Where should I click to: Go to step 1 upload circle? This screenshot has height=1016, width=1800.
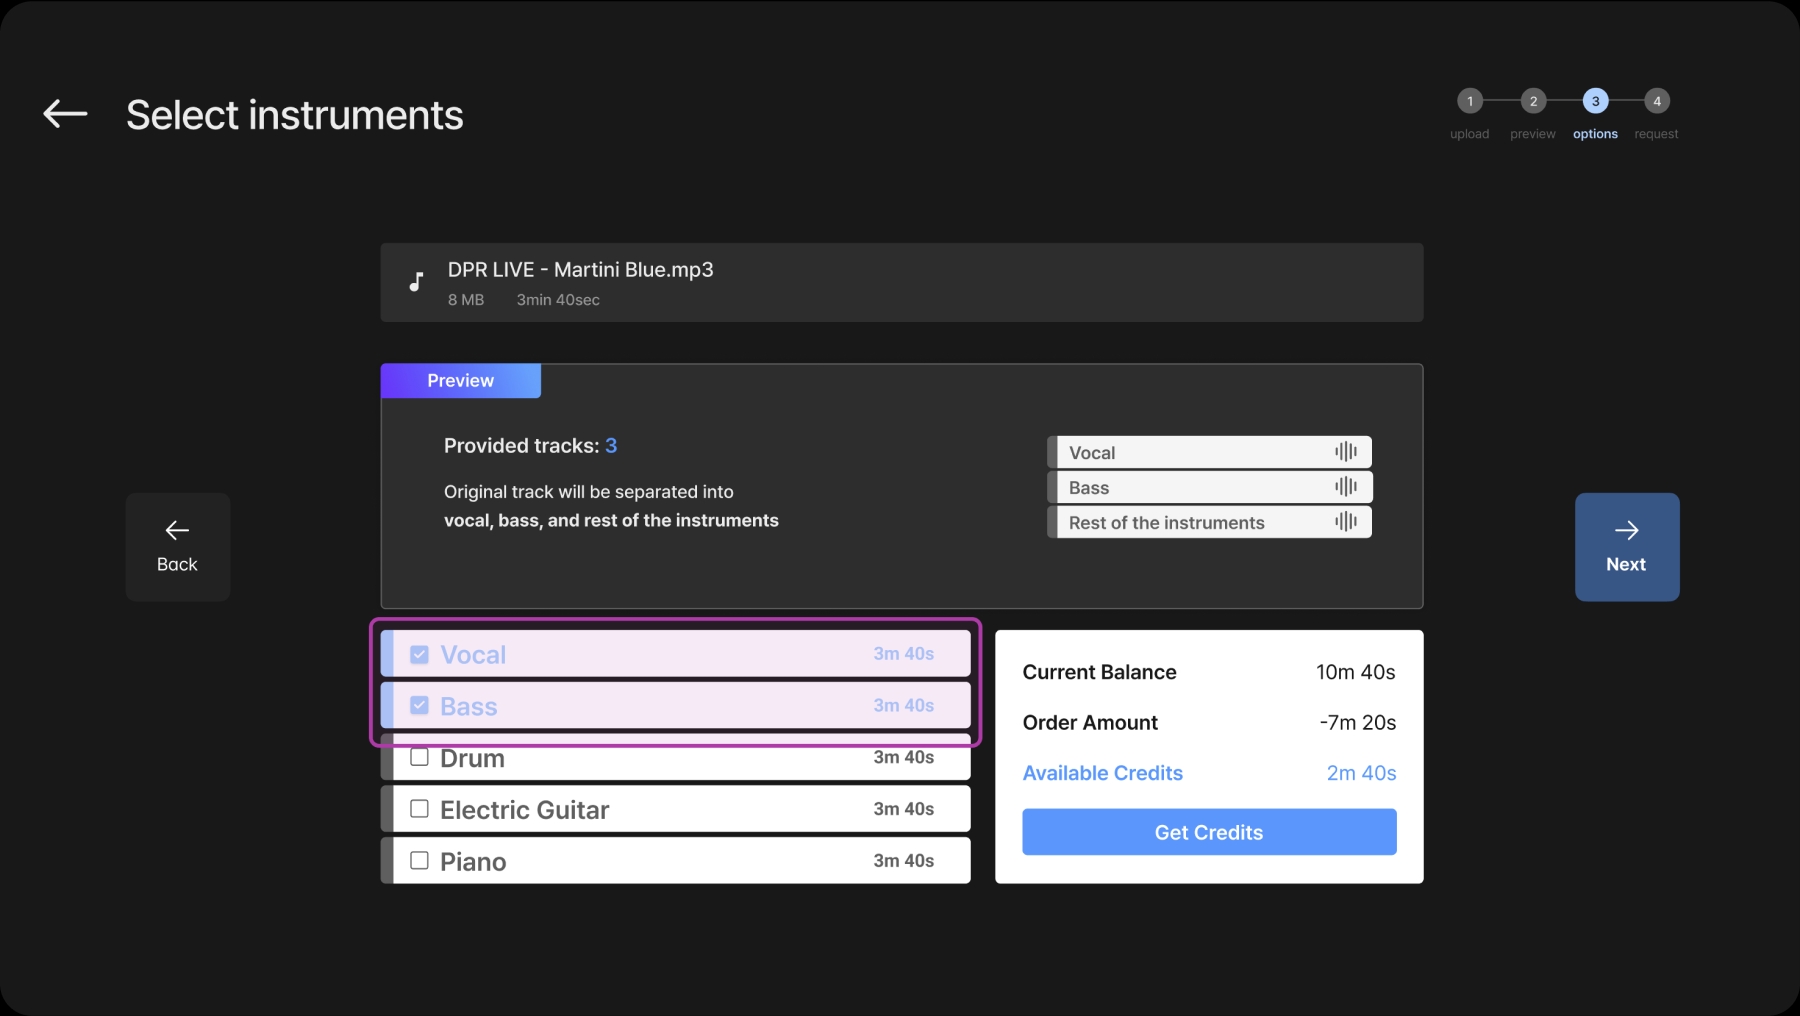(x=1469, y=101)
